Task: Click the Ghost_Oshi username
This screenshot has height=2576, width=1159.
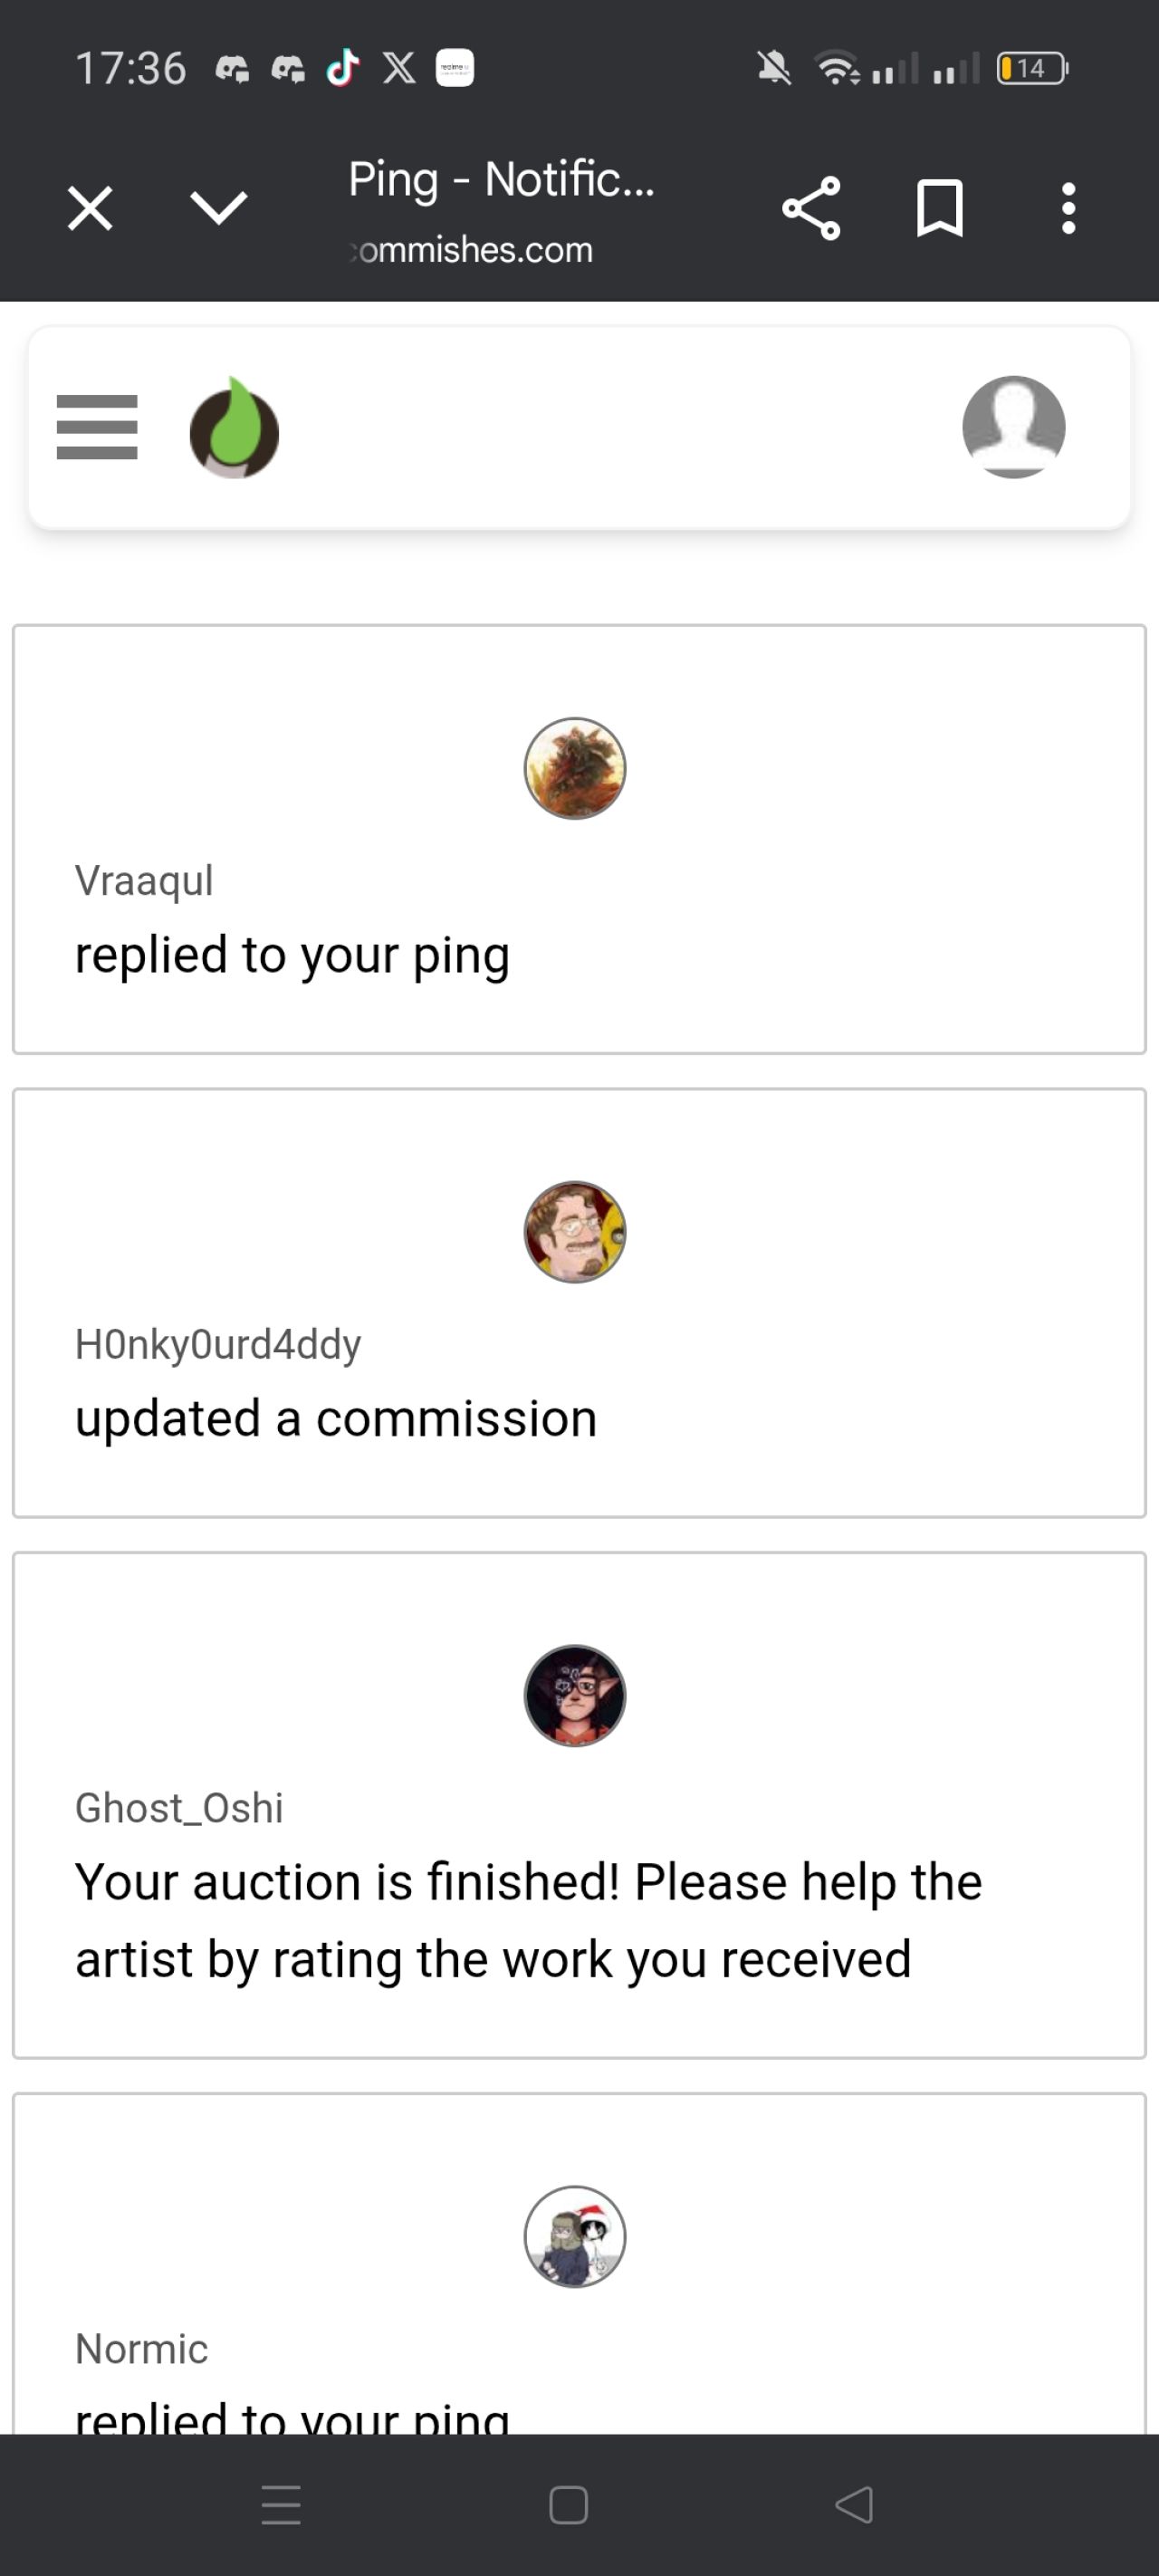Action: (x=179, y=1808)
